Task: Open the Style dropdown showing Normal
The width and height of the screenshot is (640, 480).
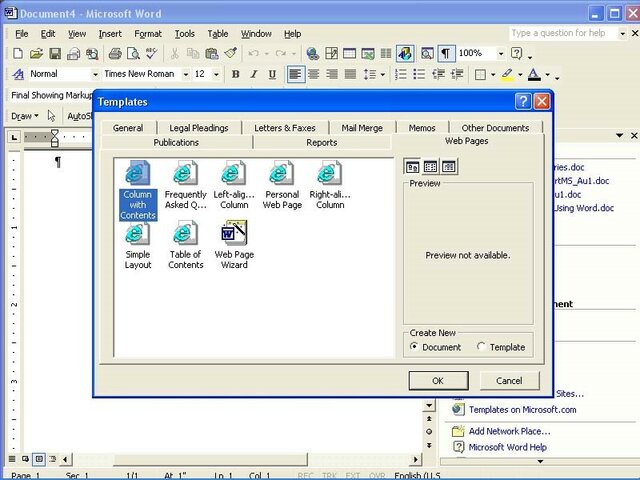Action: 95,74
